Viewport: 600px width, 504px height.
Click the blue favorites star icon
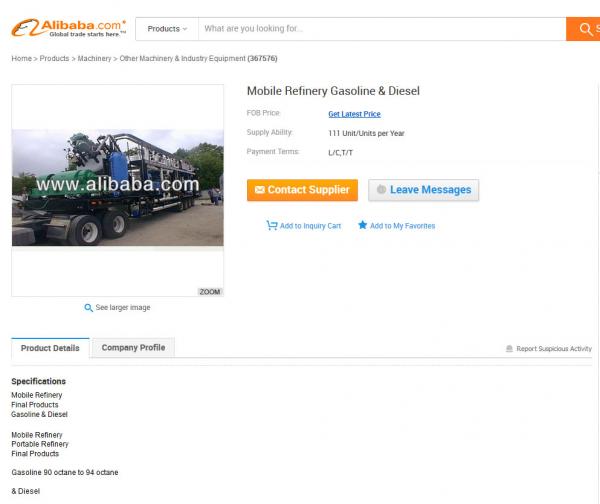click(362, 225)
